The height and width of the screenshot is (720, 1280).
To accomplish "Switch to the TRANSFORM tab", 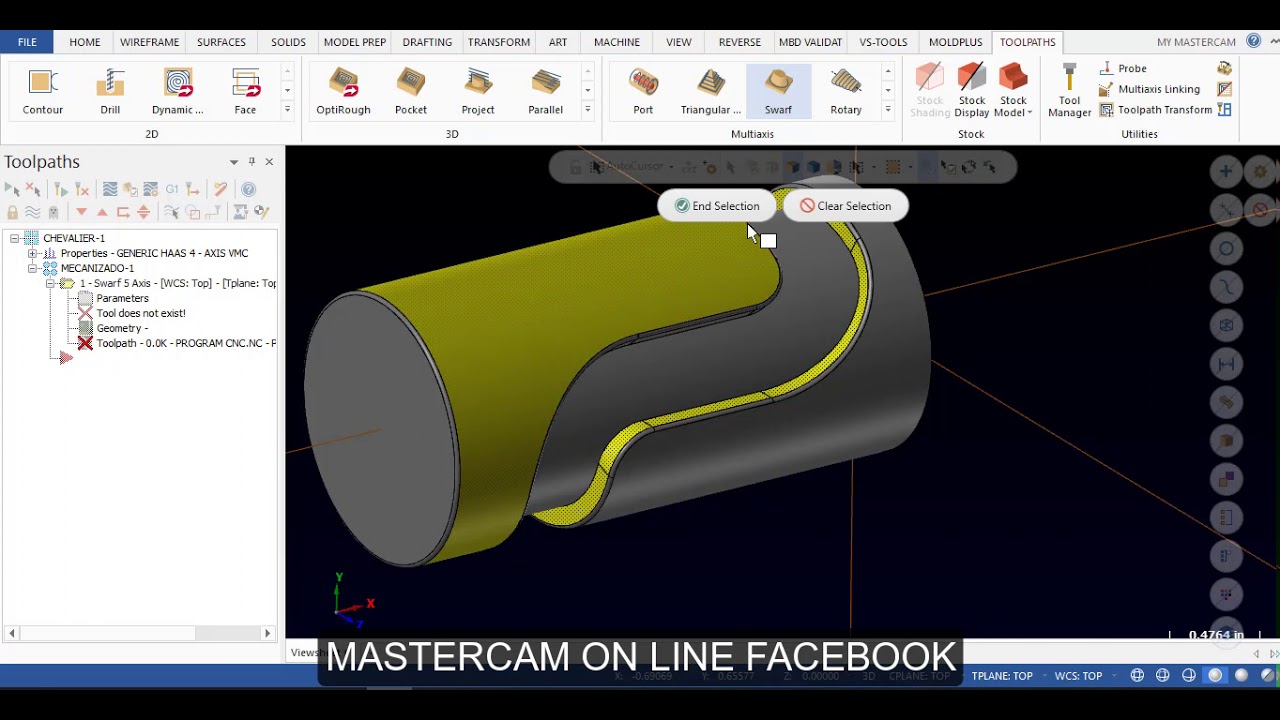I will 499,42.
